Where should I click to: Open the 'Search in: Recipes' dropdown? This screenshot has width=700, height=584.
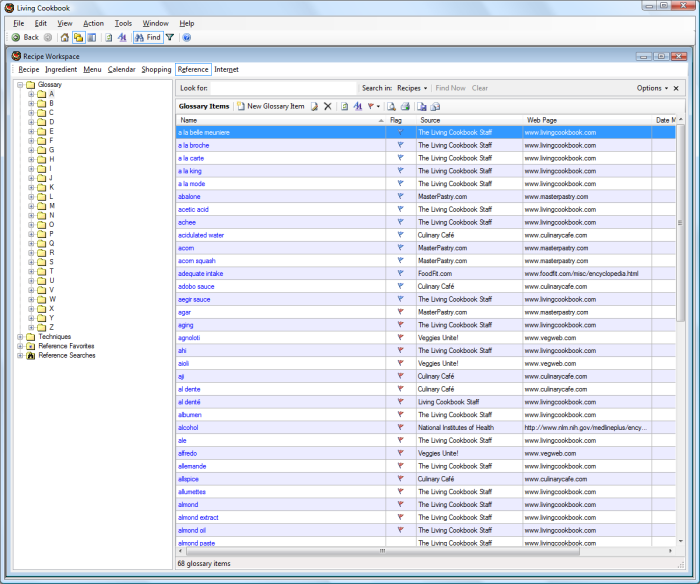412,88
